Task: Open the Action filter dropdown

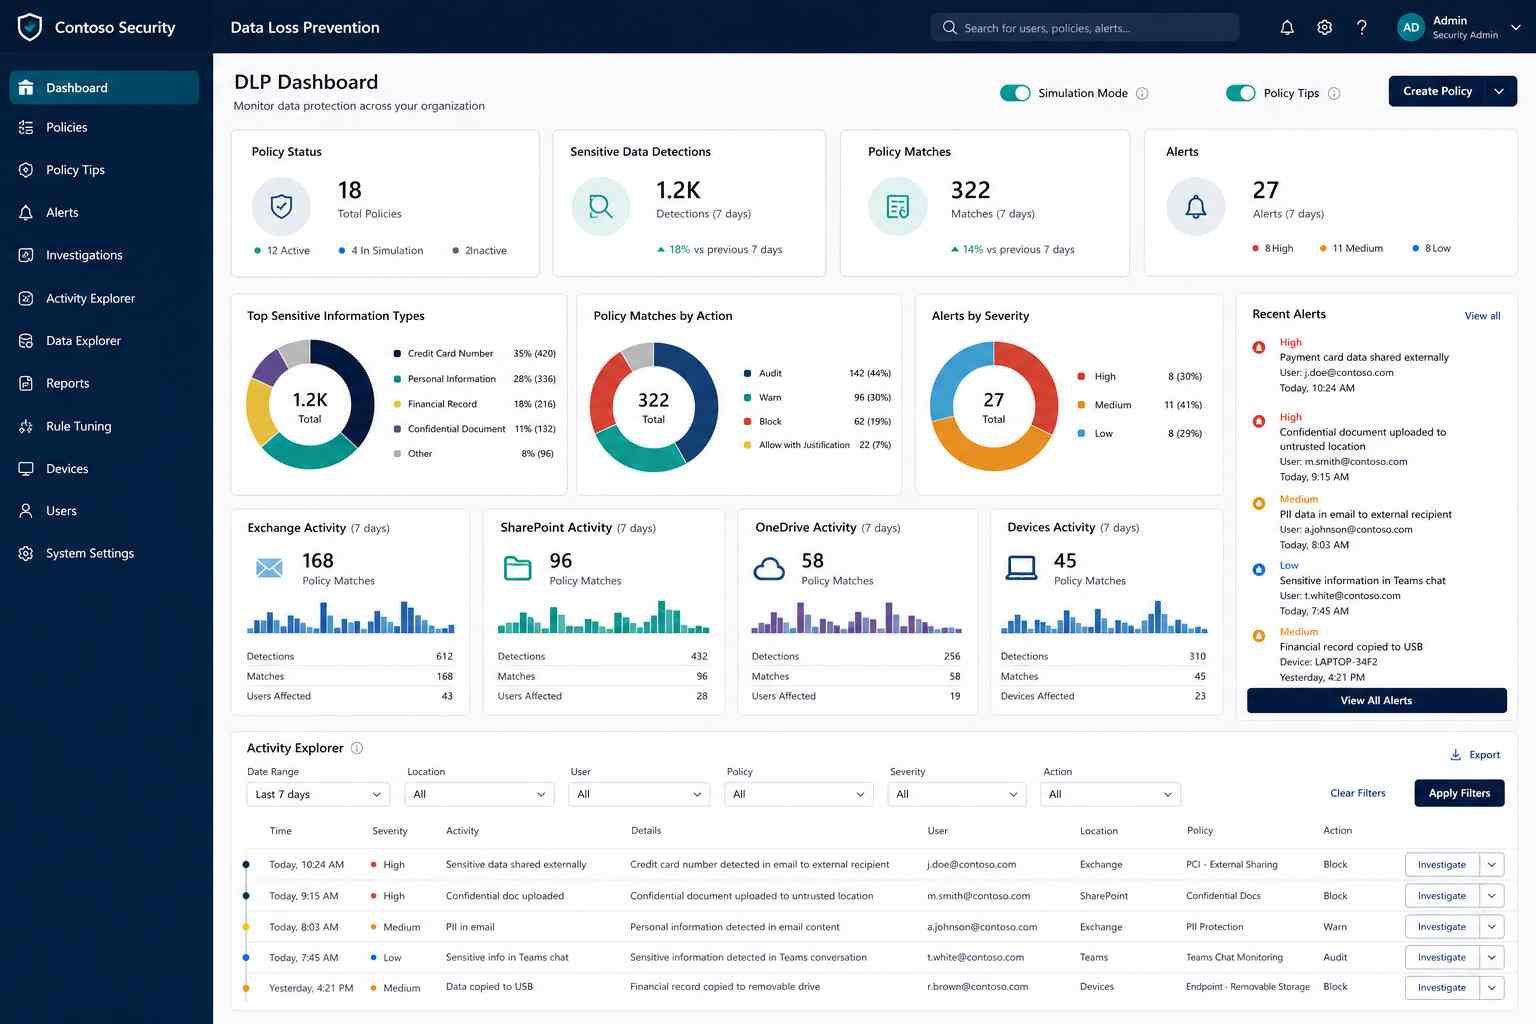Action: pos(1111,794)
